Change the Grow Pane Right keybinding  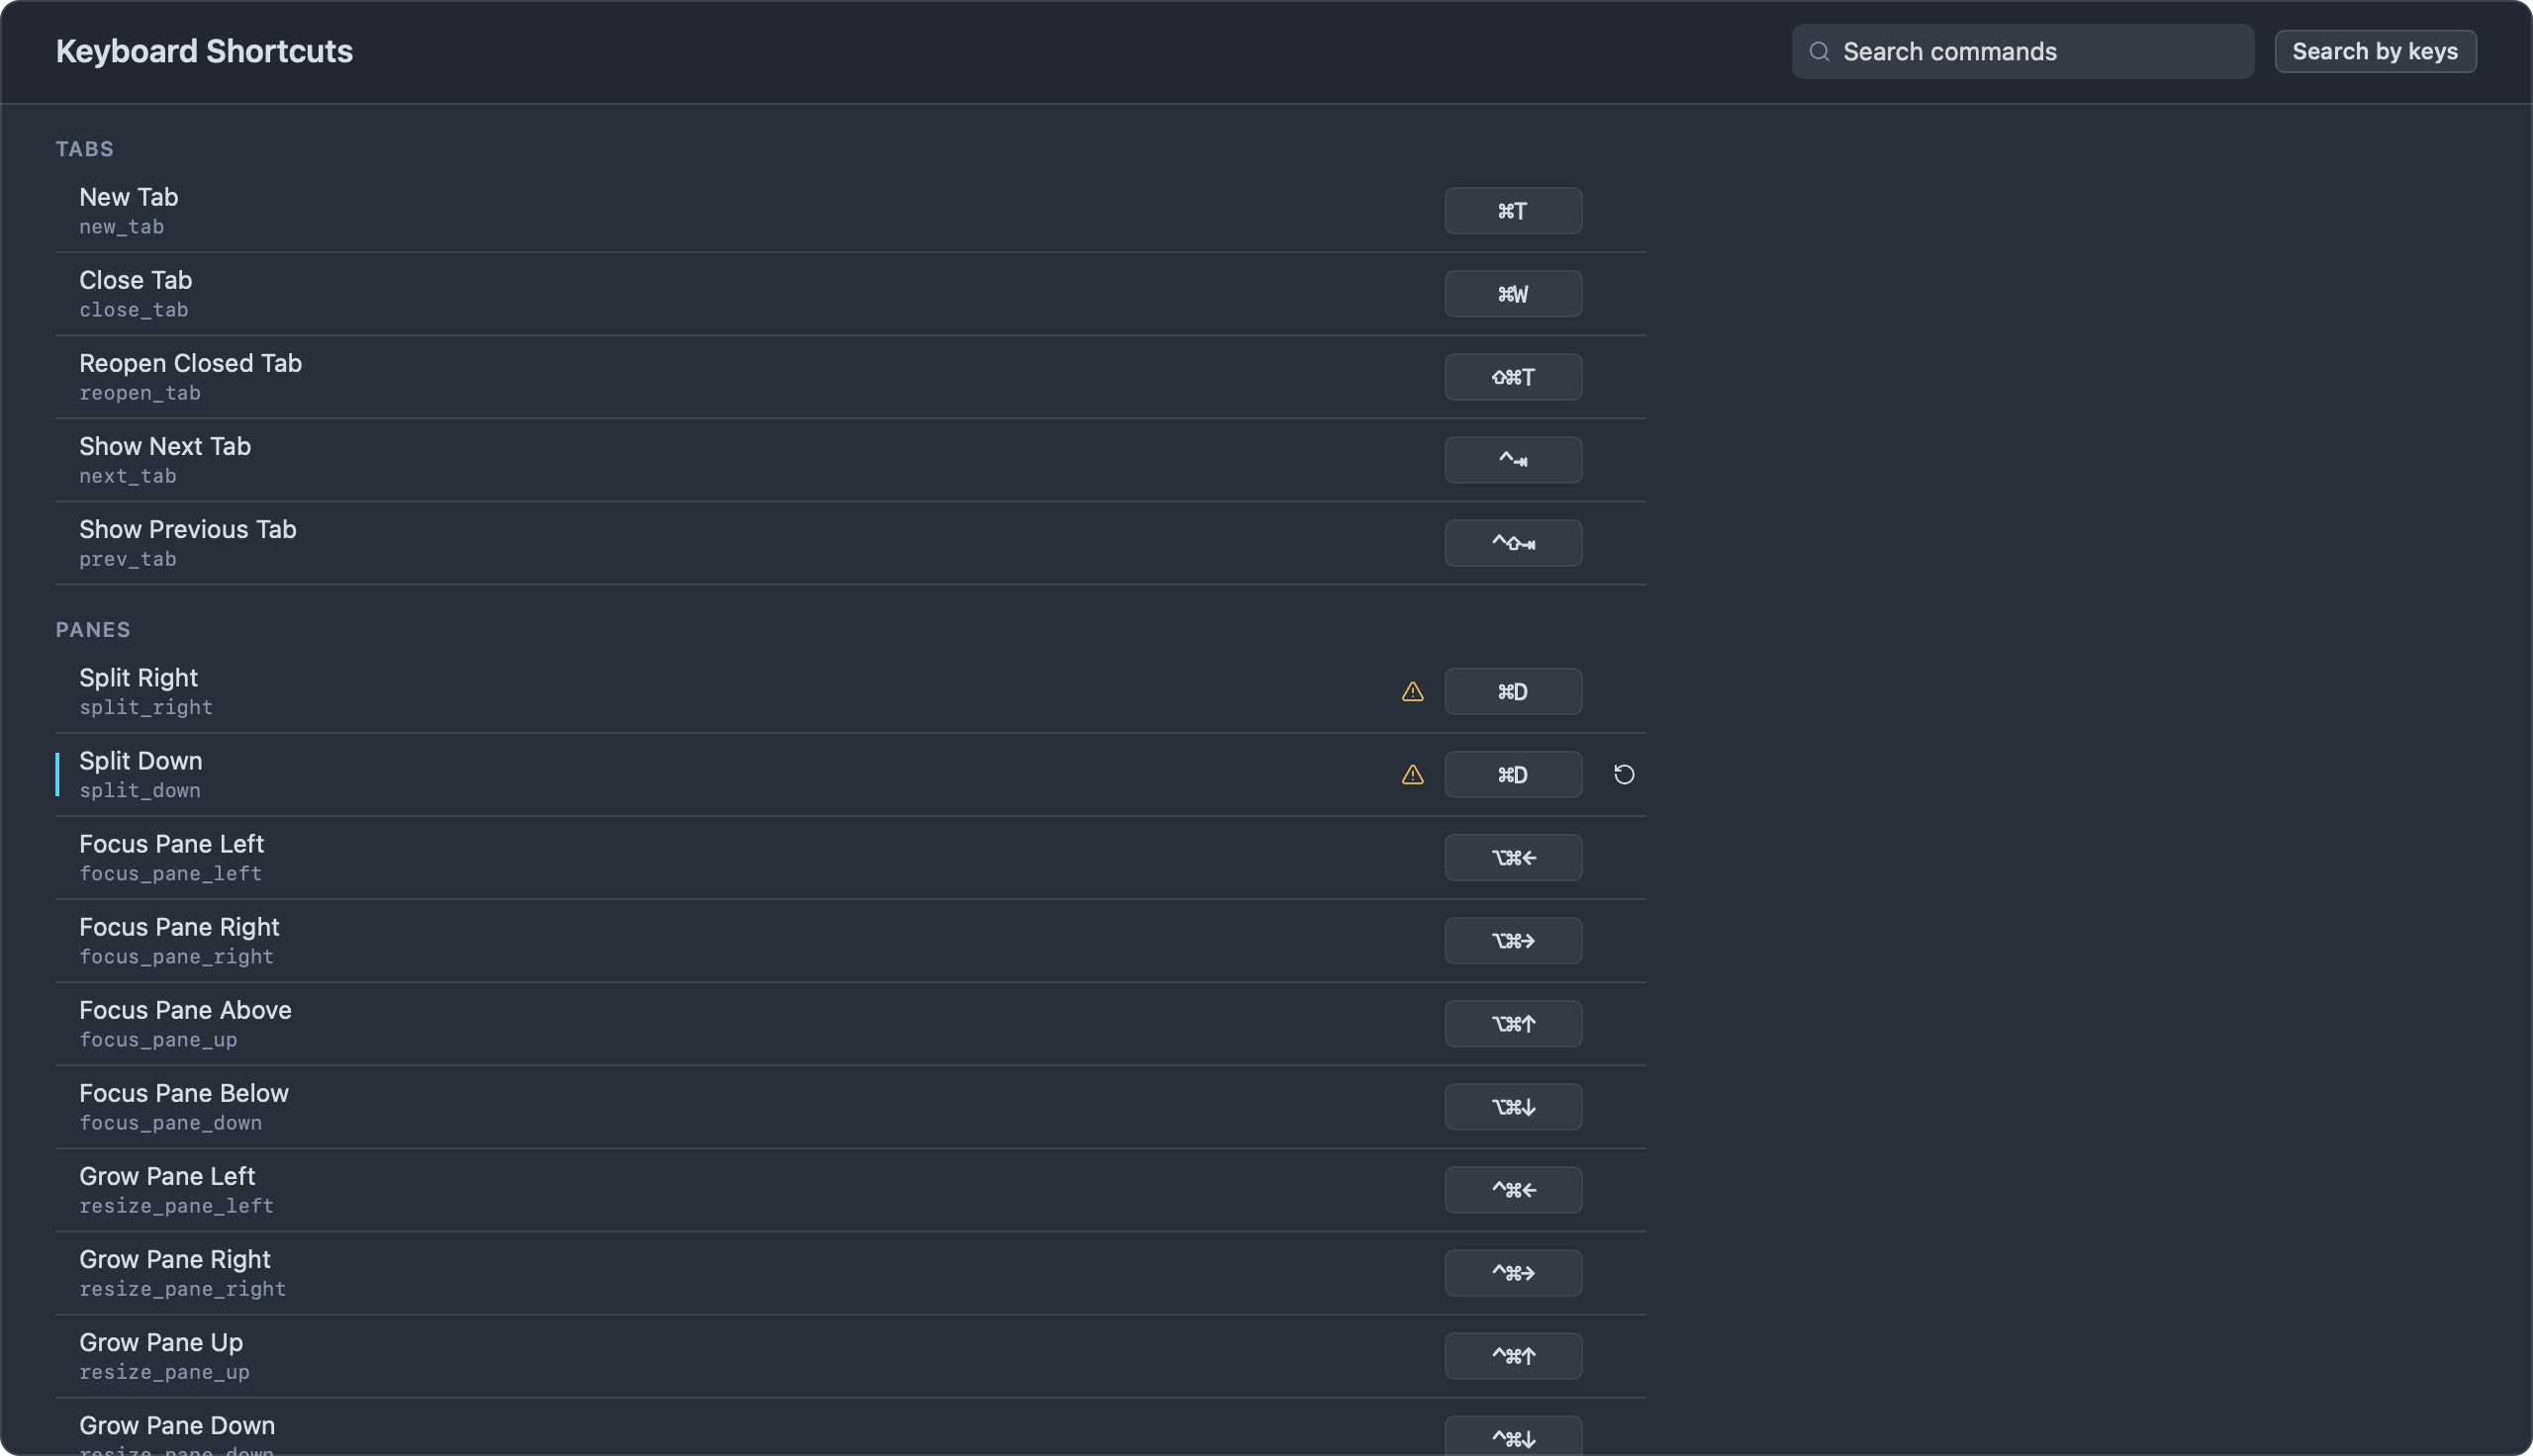tap(1513, 1272)
